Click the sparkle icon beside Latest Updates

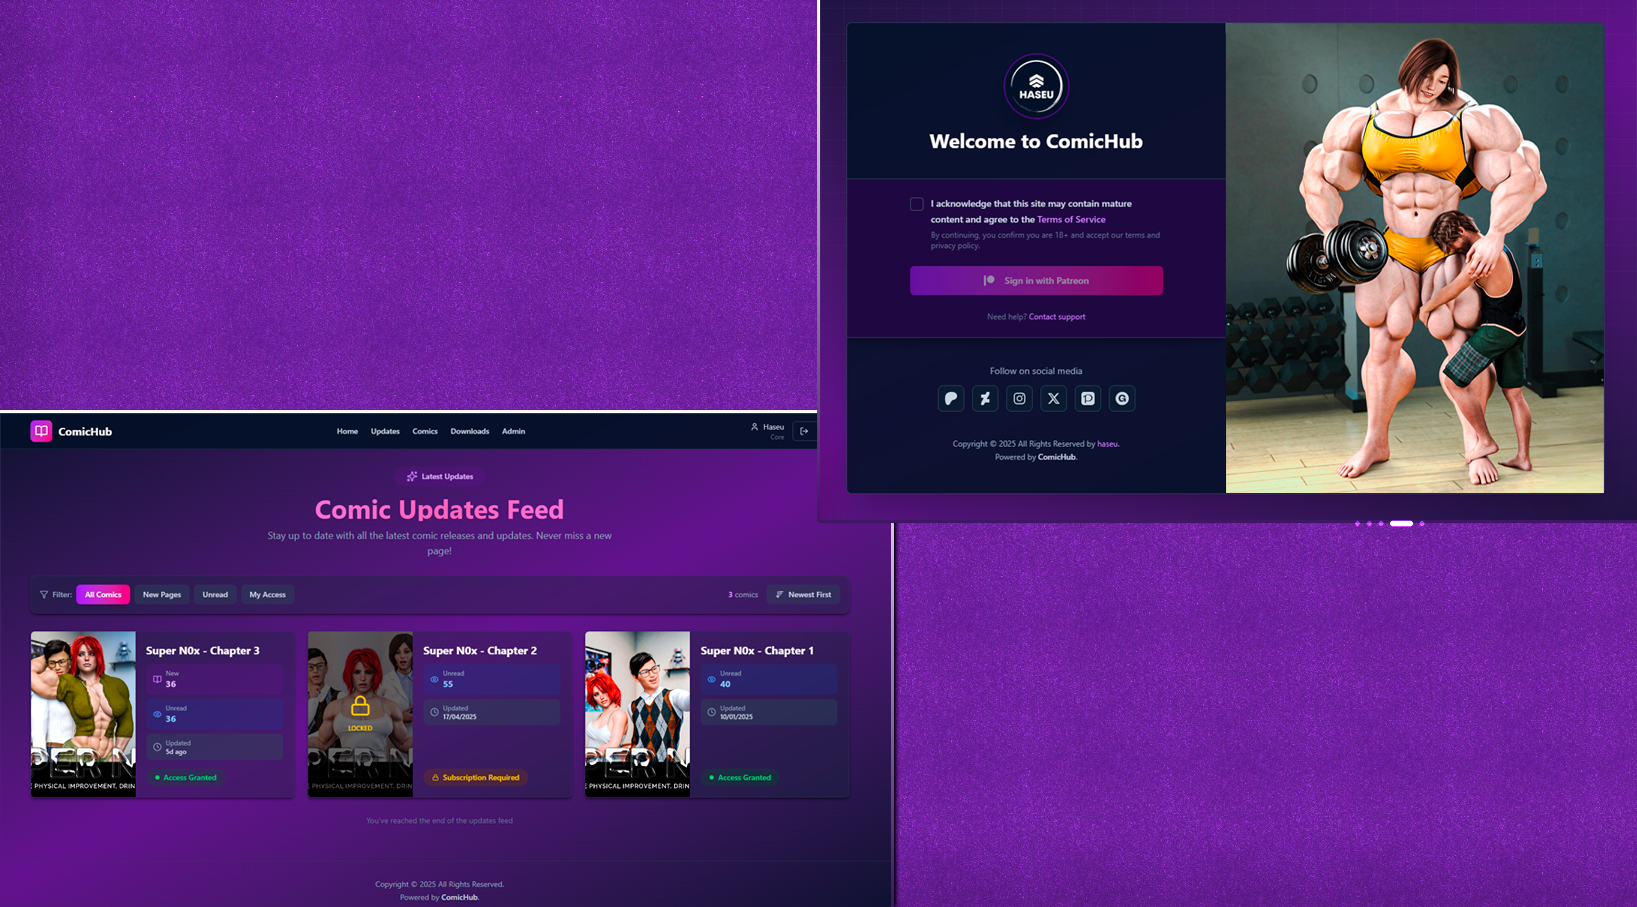tap(412, 477)
